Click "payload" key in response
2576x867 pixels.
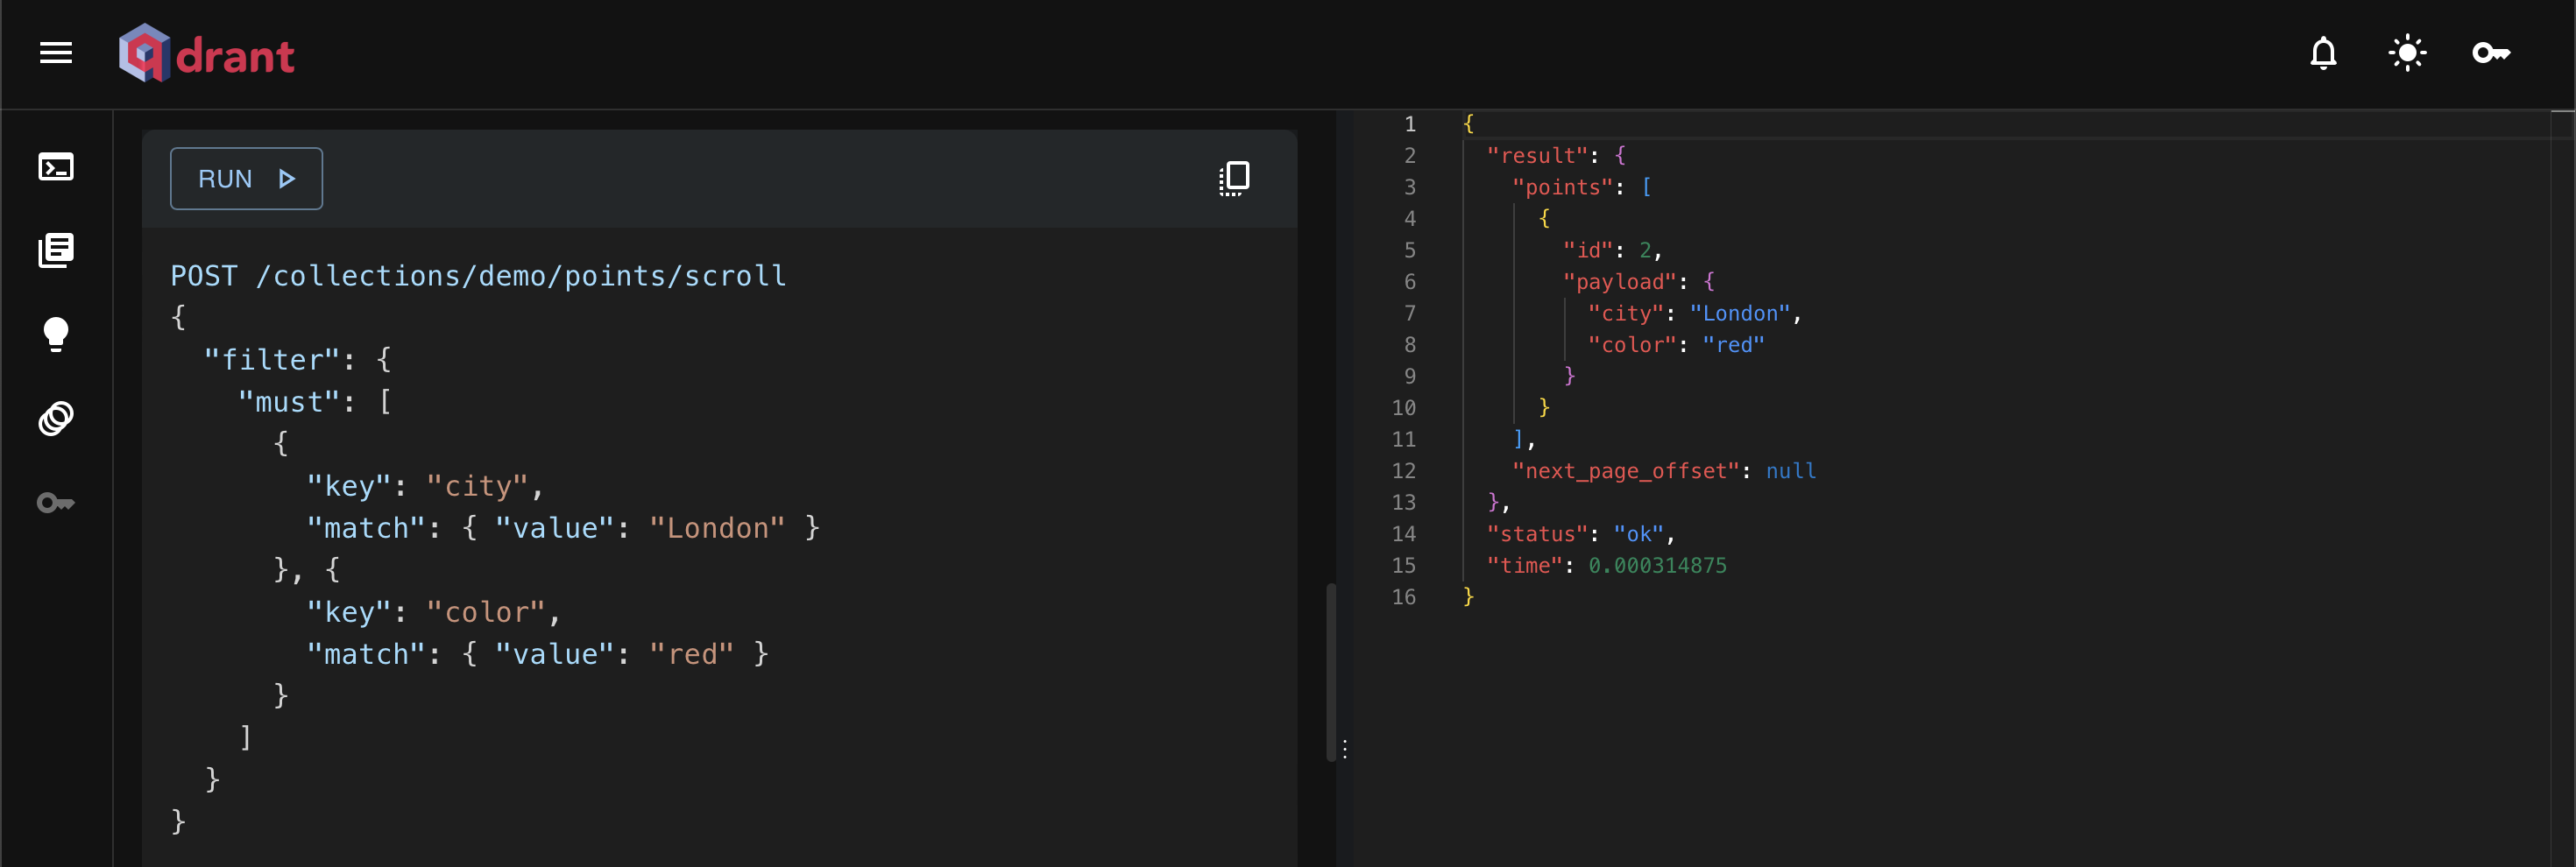point(1619,282)
